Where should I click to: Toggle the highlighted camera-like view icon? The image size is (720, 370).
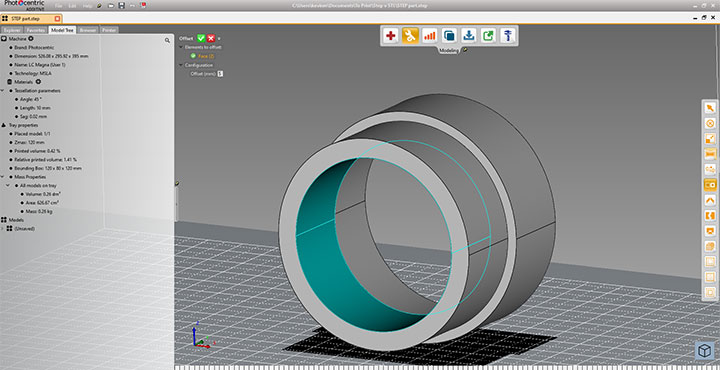pos(710,185)
